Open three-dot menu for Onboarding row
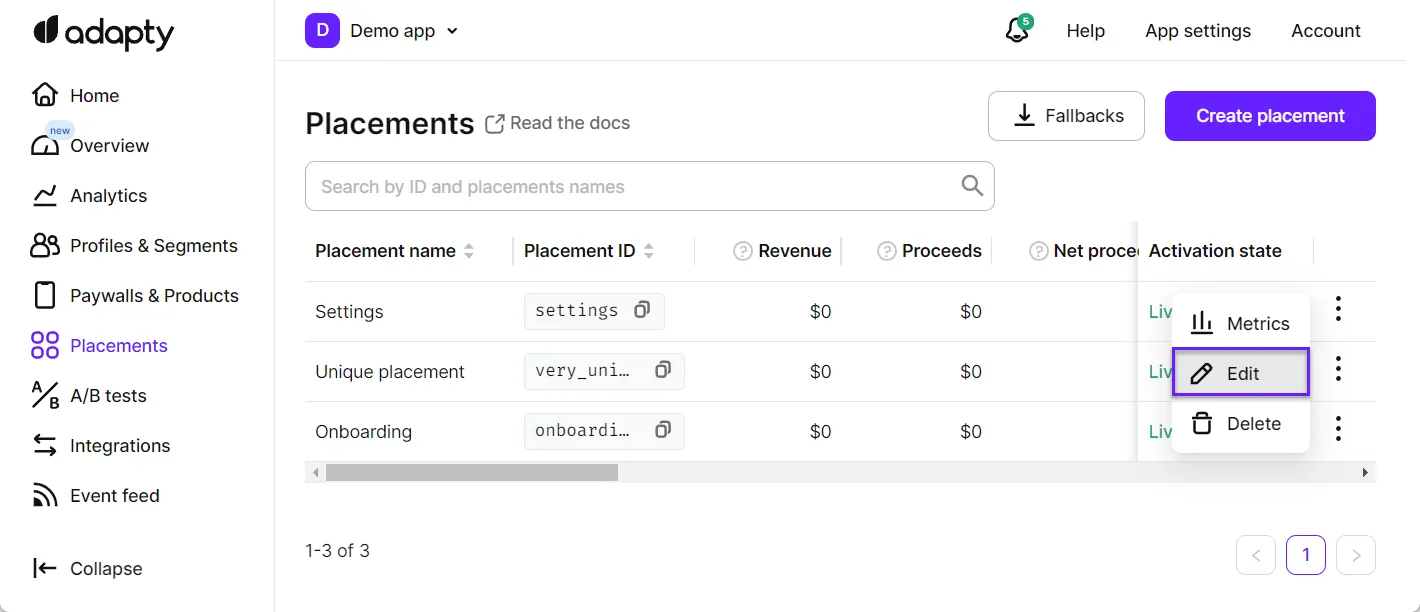This screenshot has height=612, width=1420. (1338, 430)
